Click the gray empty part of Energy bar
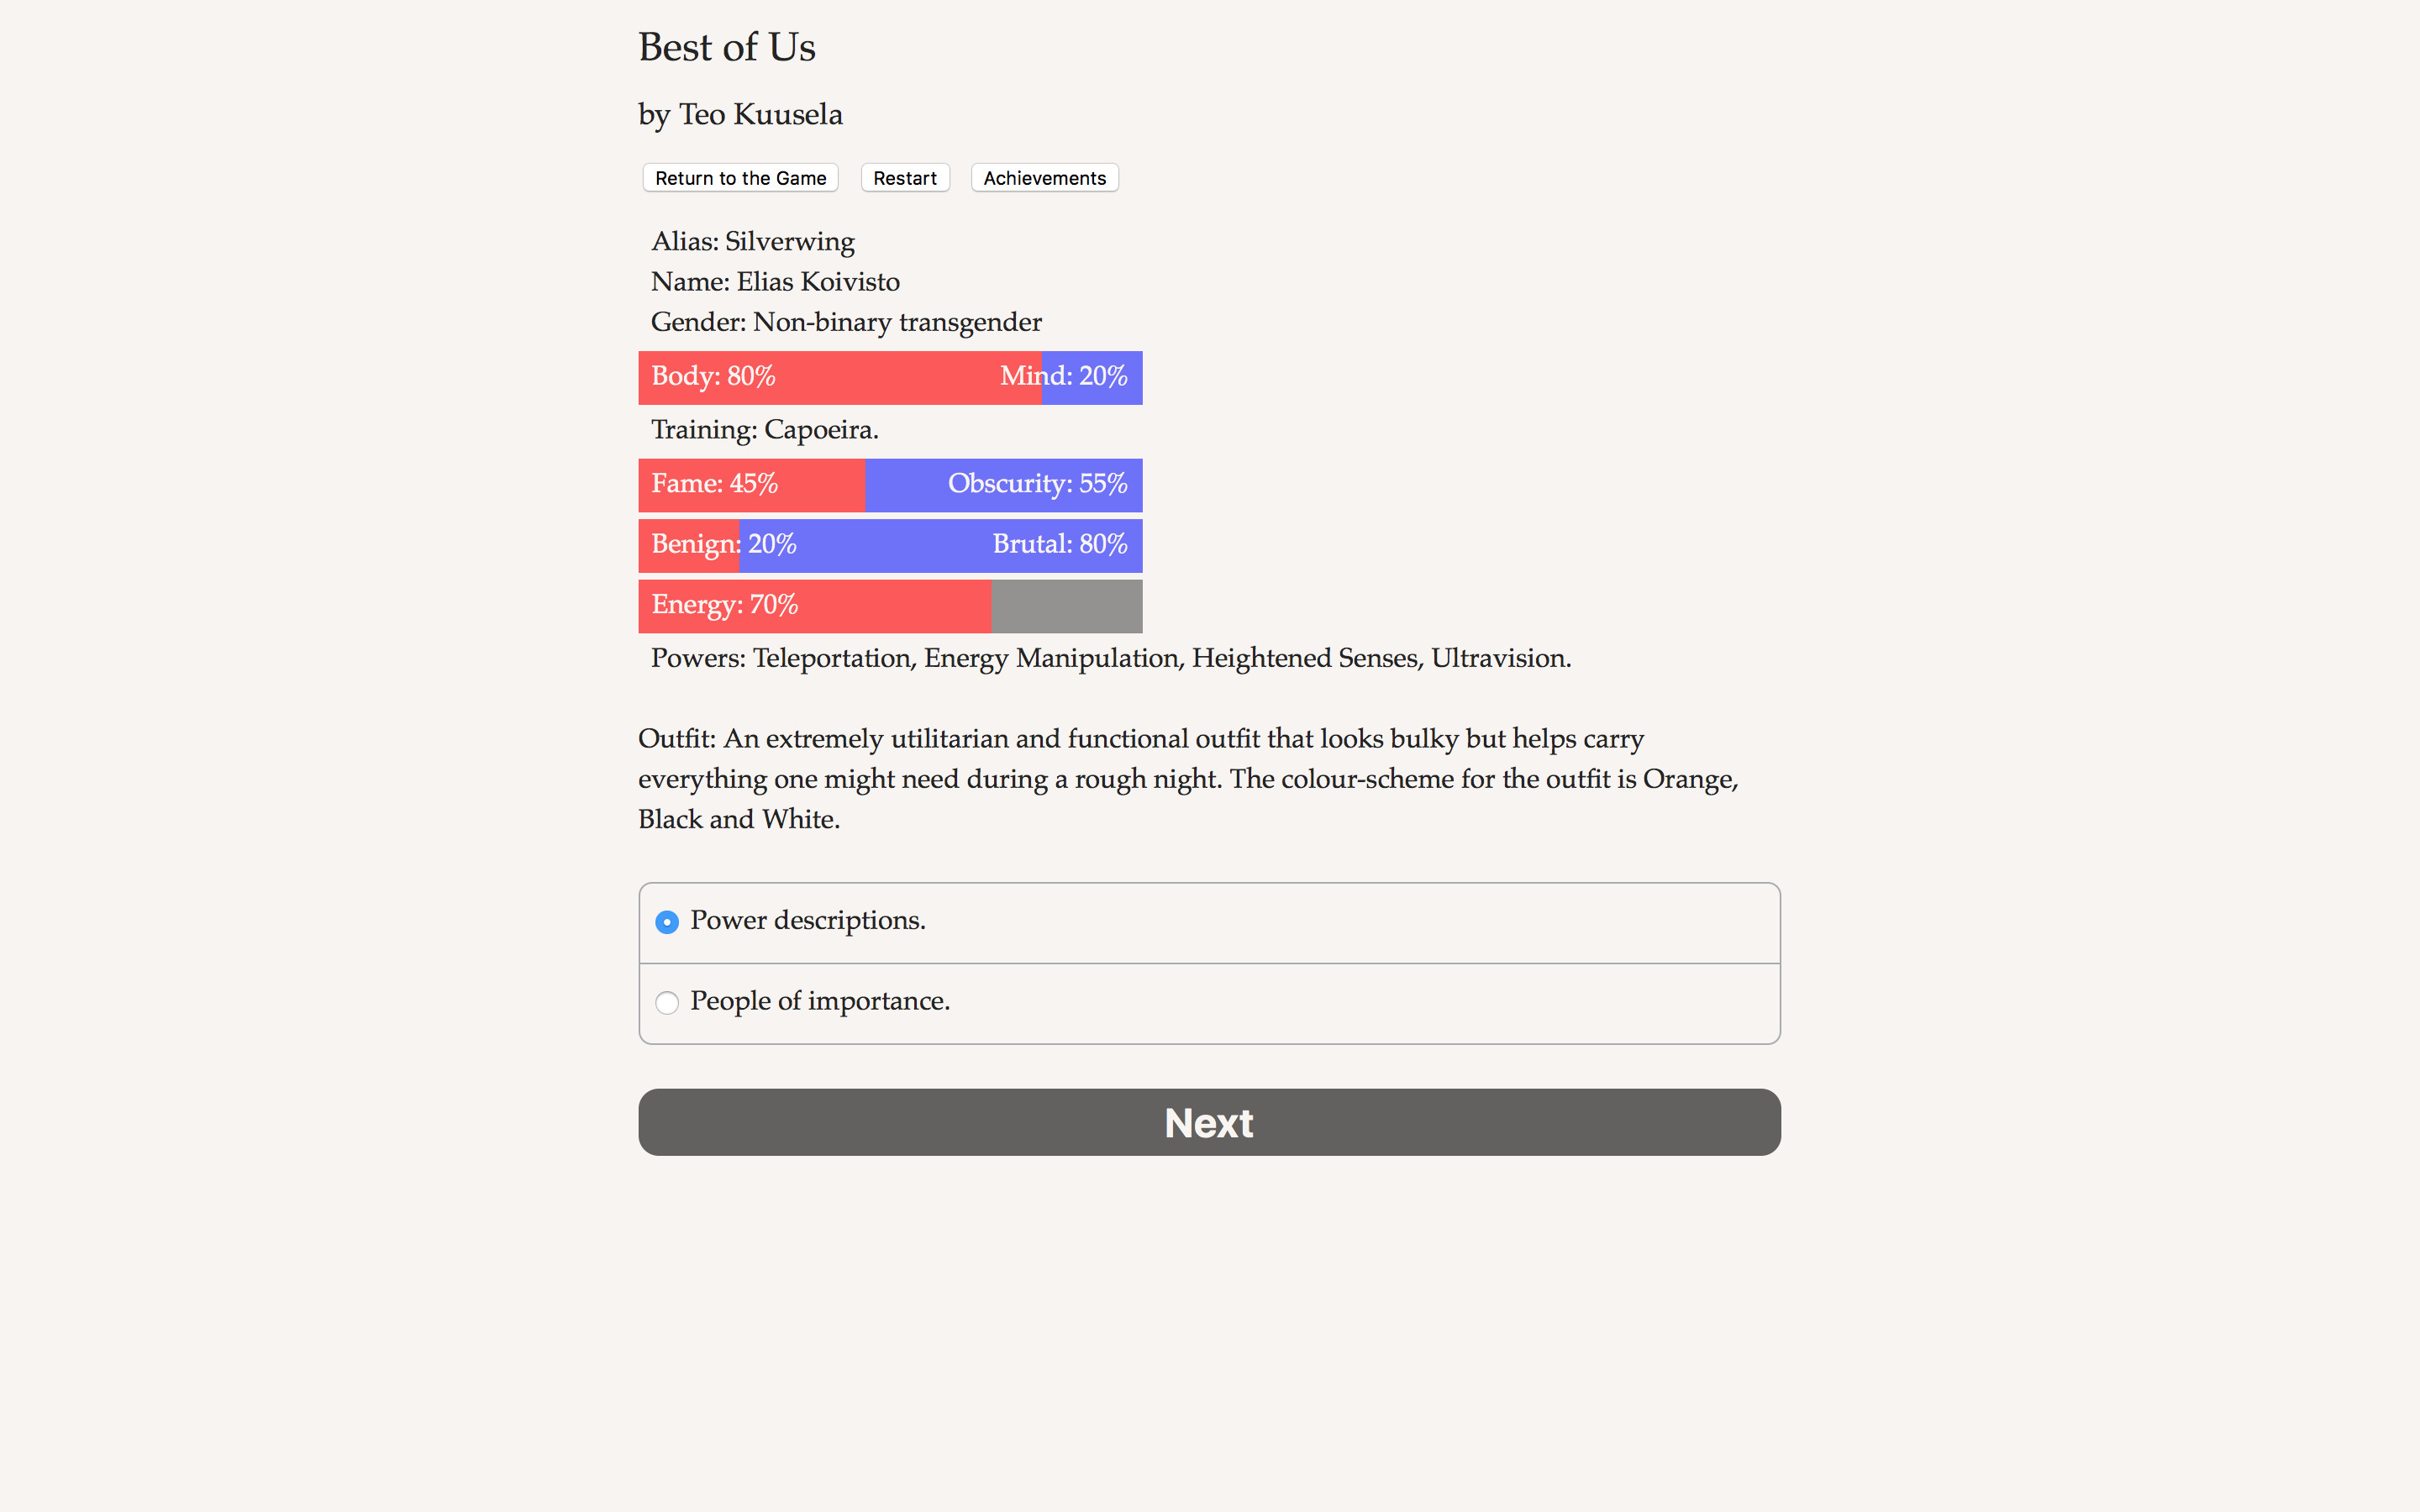2420x1512 pixels. [1066, 606]
